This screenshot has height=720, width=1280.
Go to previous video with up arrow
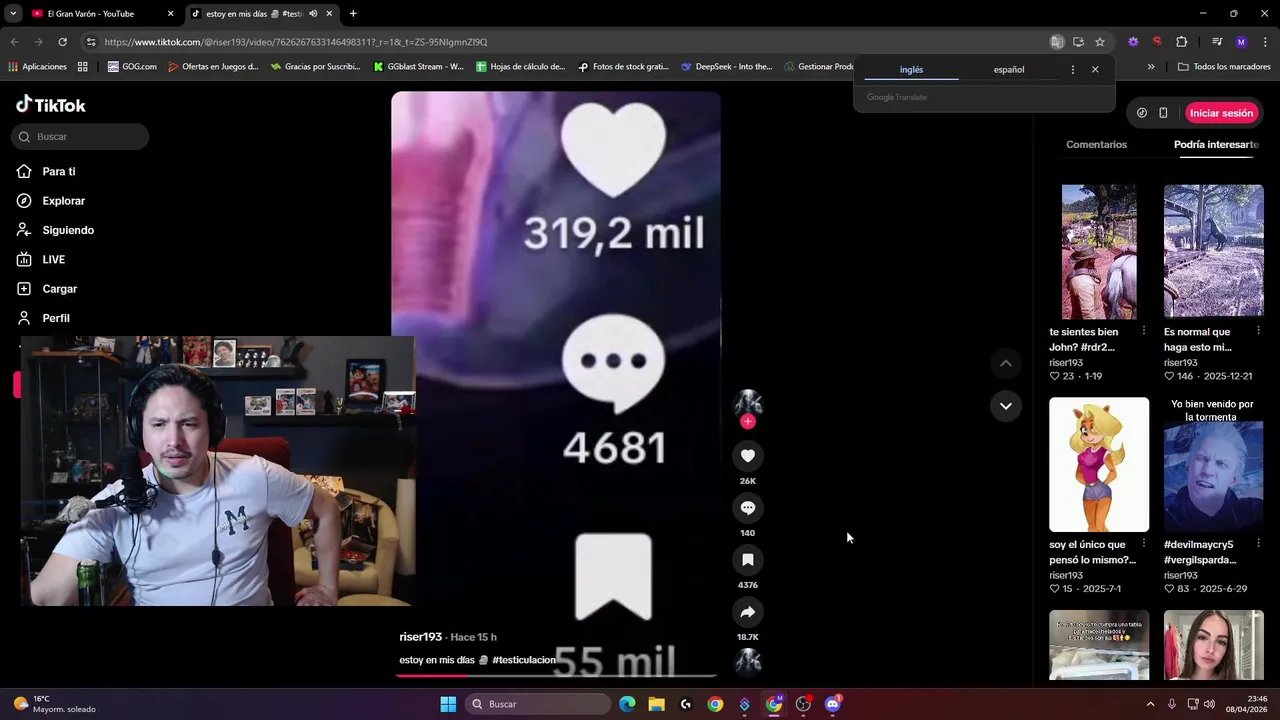pos(1005,363)
